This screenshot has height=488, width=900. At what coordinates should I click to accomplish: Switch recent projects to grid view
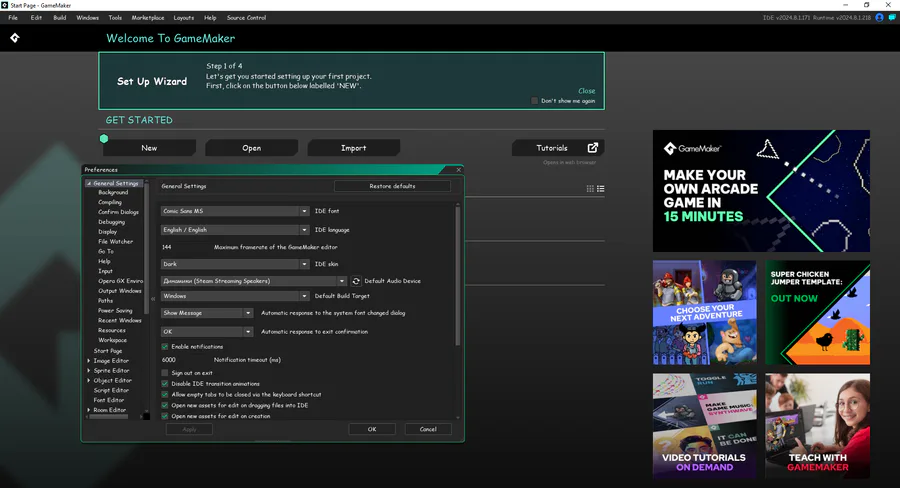pyautogui.click(x=590, y=188)
